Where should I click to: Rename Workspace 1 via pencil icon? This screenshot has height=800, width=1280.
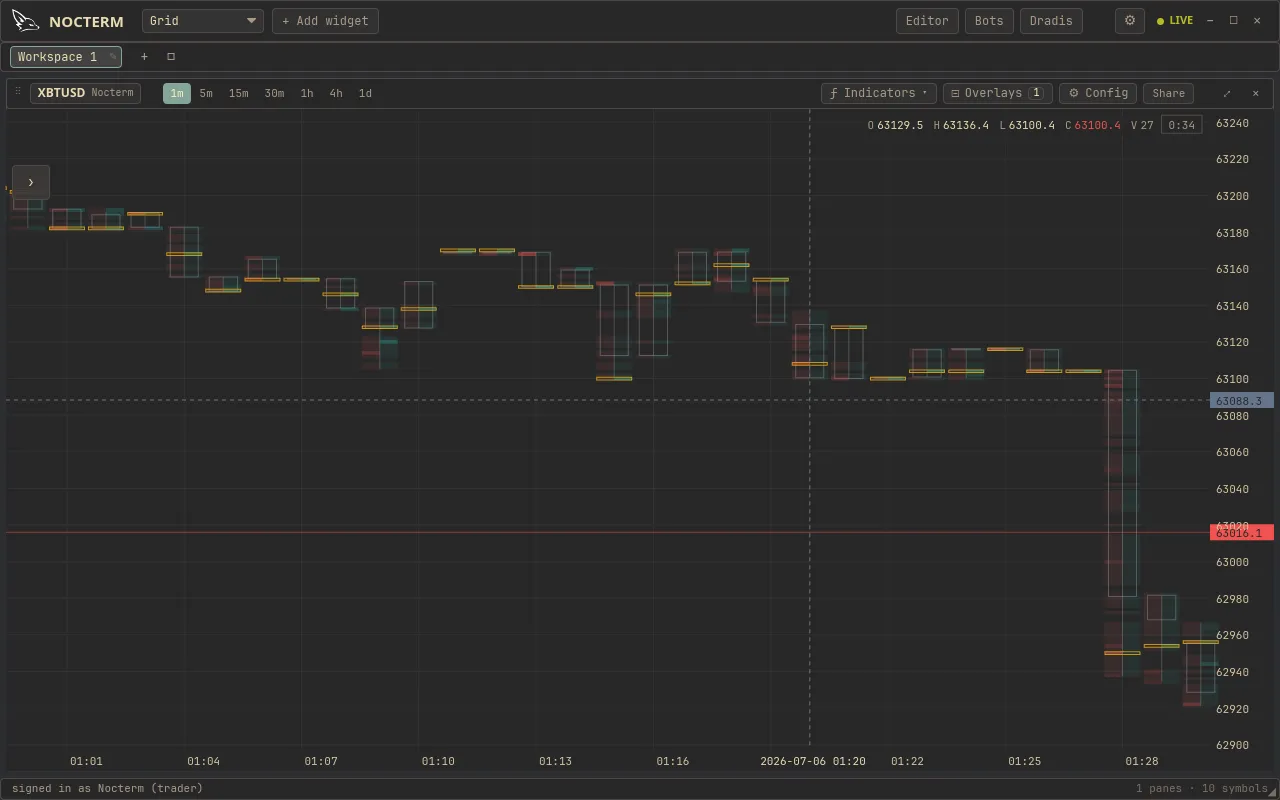pos(112,57)
